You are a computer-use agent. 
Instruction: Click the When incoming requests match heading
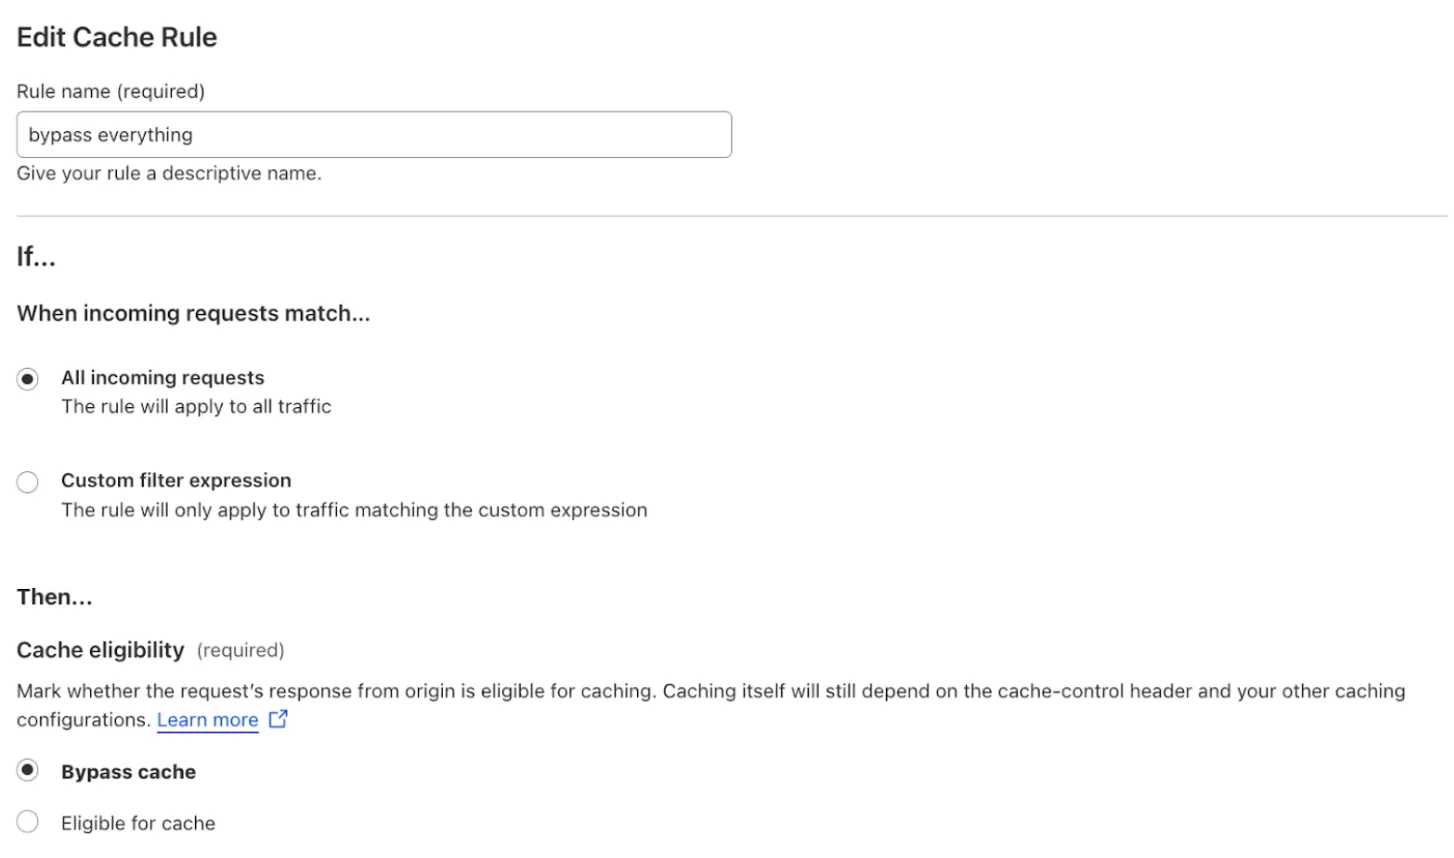coord(192,313)
